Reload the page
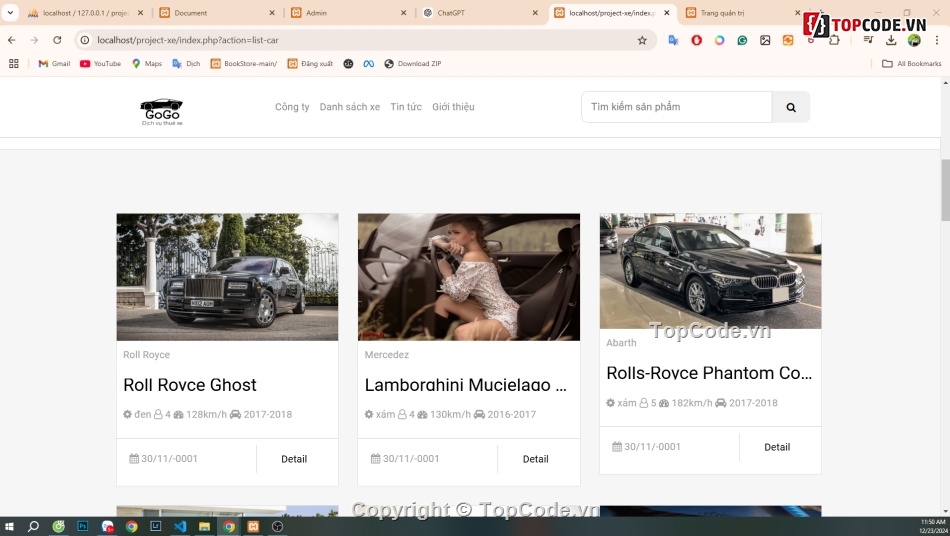The height and width of the screenshot is (536, 950). [x=57, y=40]
